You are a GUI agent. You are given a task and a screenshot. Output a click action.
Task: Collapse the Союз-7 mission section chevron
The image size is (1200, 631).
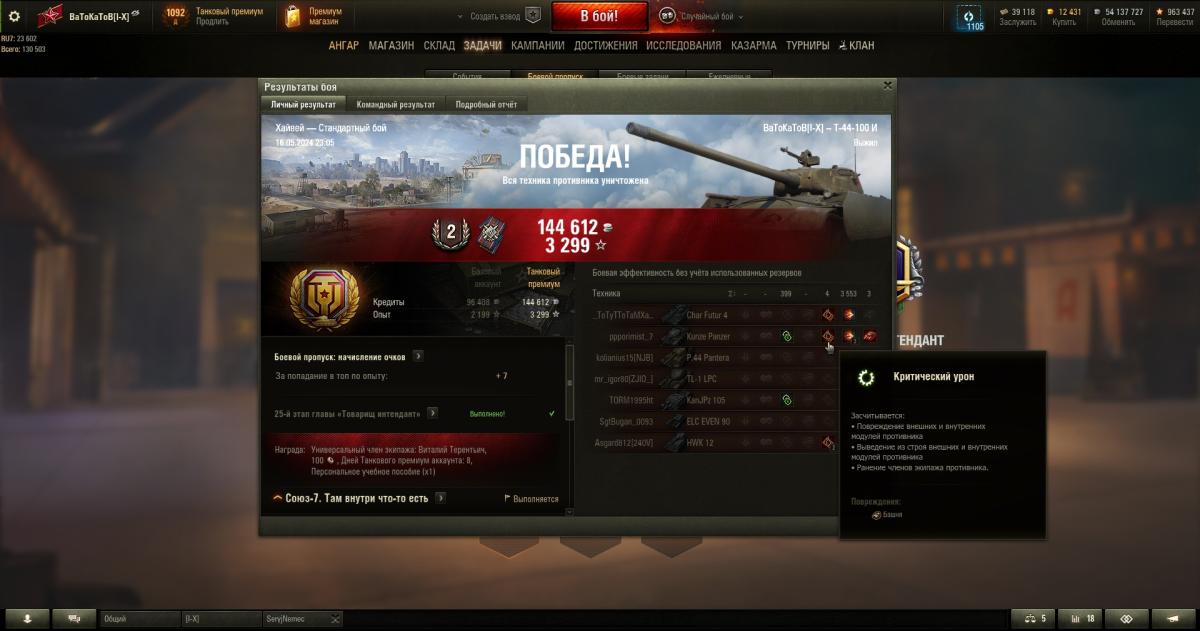coord(277,498)
